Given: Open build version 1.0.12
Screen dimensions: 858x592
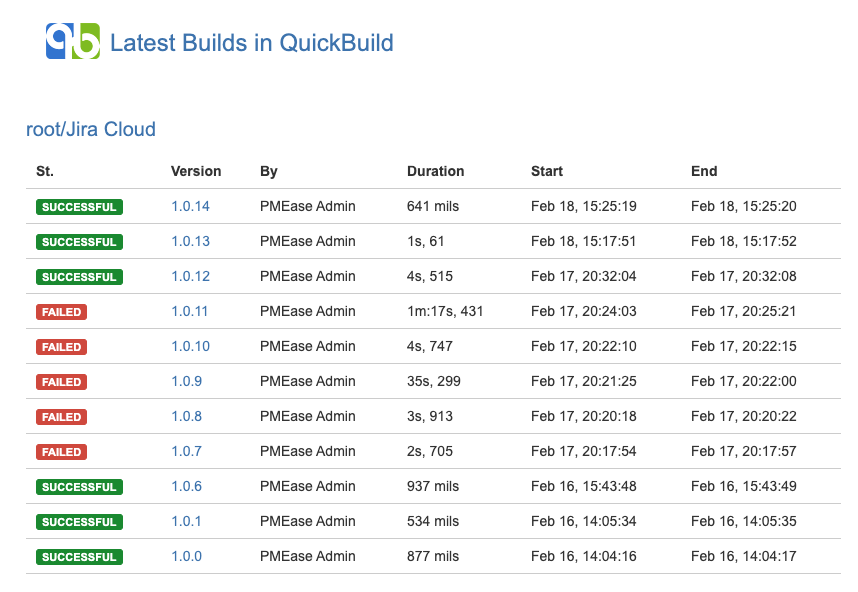Looking at the screenshot, I should pos(190,276).
